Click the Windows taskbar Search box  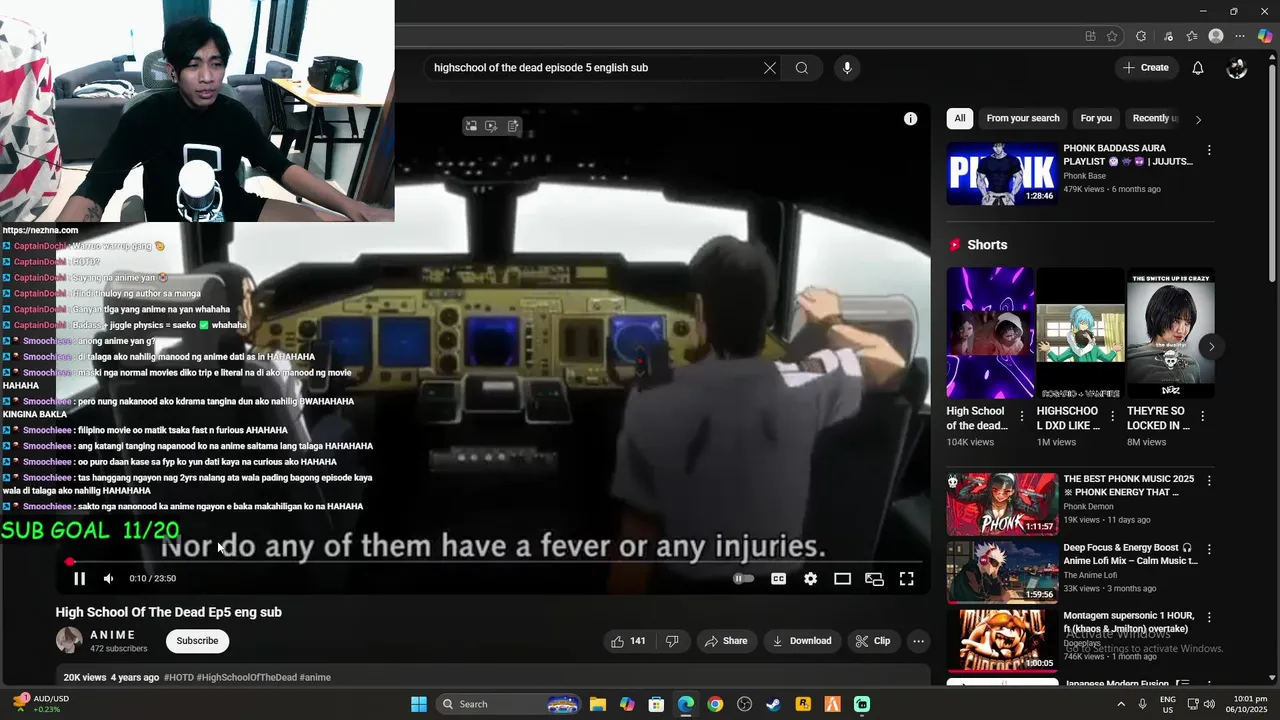(x=508, y=704)
